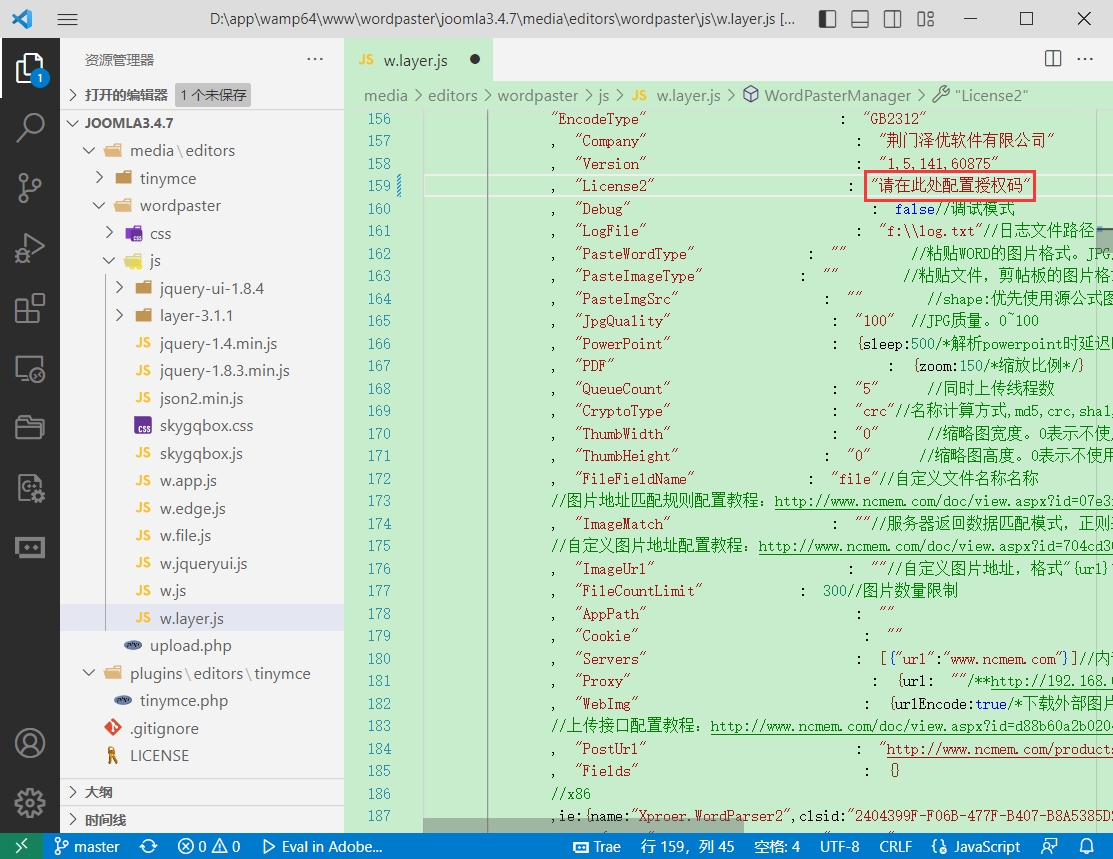Collapse the wordpaster folder

point(180,205)
